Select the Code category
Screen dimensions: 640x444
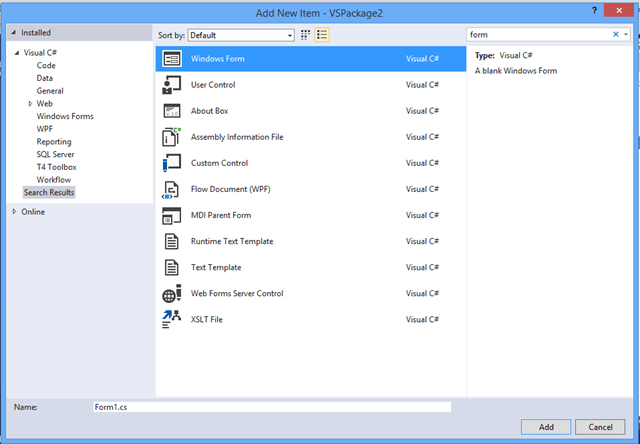point(46,65)
